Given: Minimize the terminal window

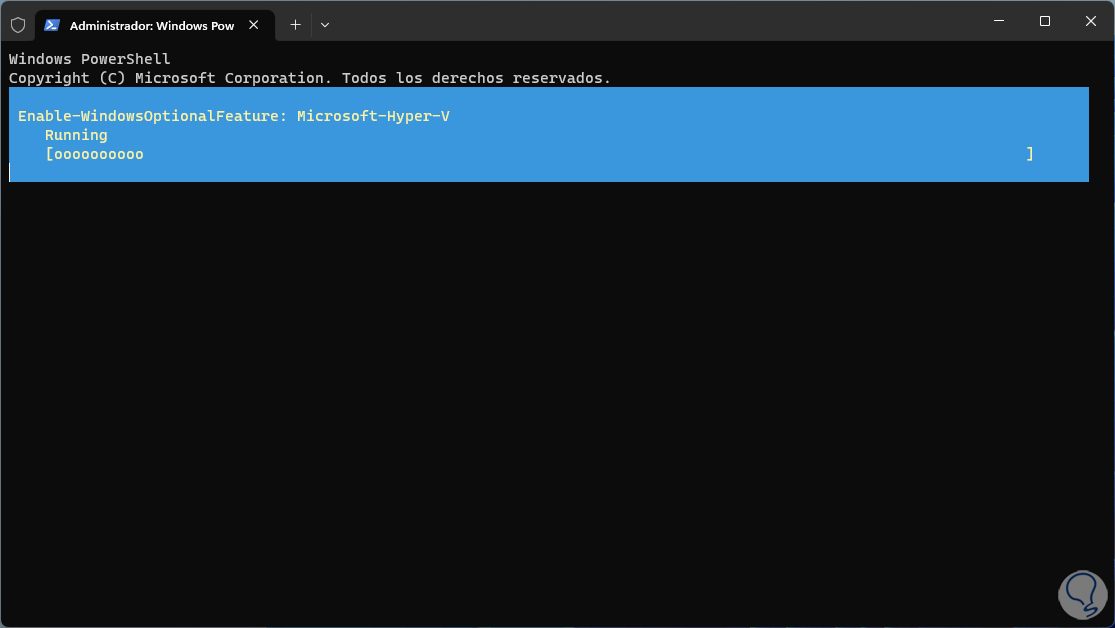Looking at the screenshot, I should (999, 21).
